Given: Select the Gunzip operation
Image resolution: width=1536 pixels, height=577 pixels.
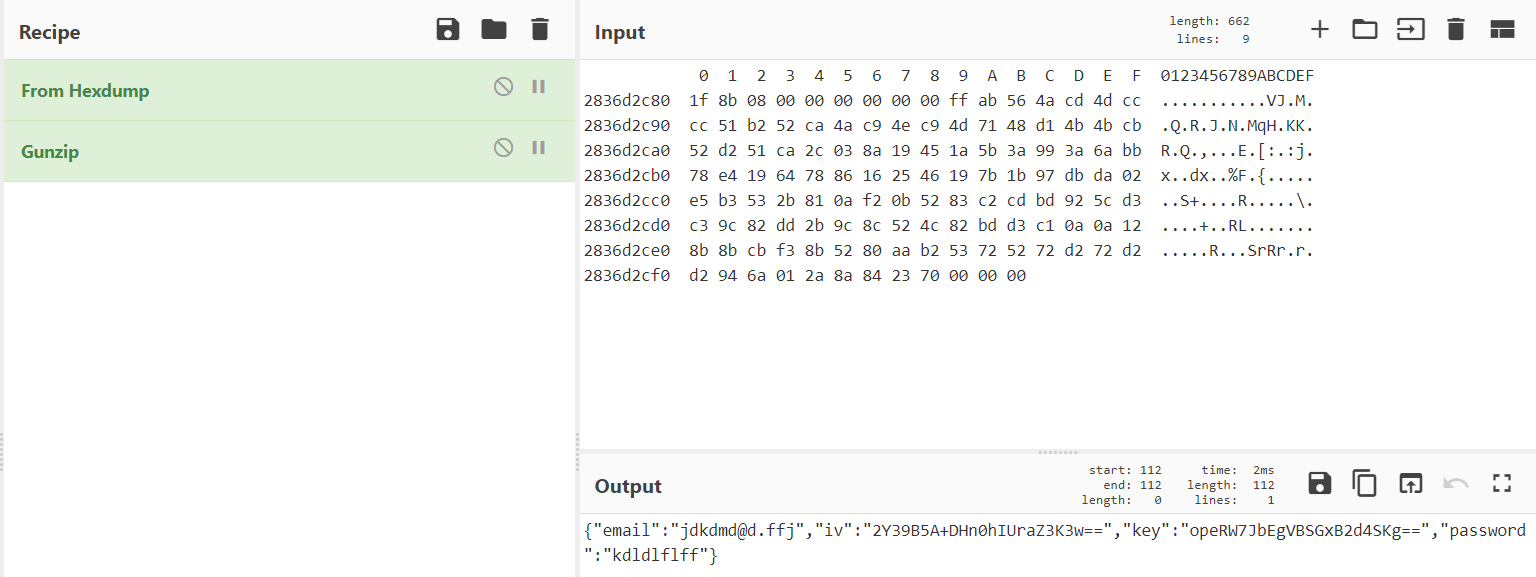Looking at the screenshot, I should point(50,152).
